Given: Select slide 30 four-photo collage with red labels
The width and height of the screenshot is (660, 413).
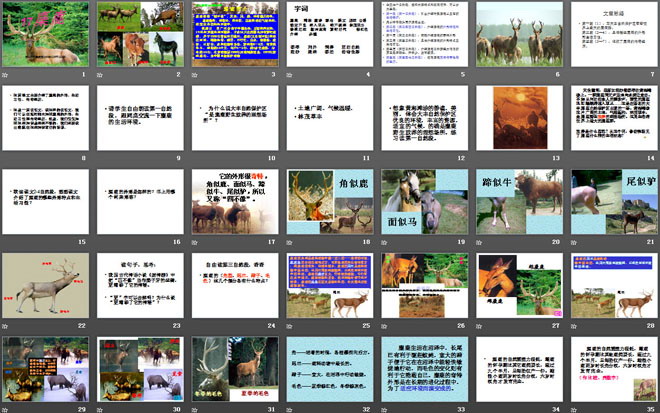Looking at the screenshot, I should tap(140, 369).
